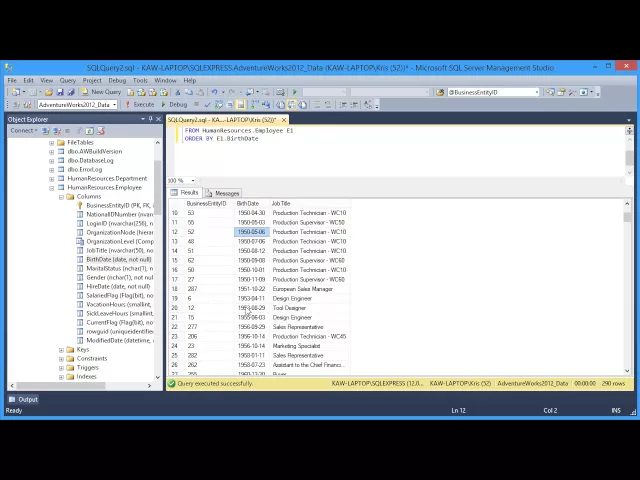Expand the HumanResources.Department table node

(51, 179)
